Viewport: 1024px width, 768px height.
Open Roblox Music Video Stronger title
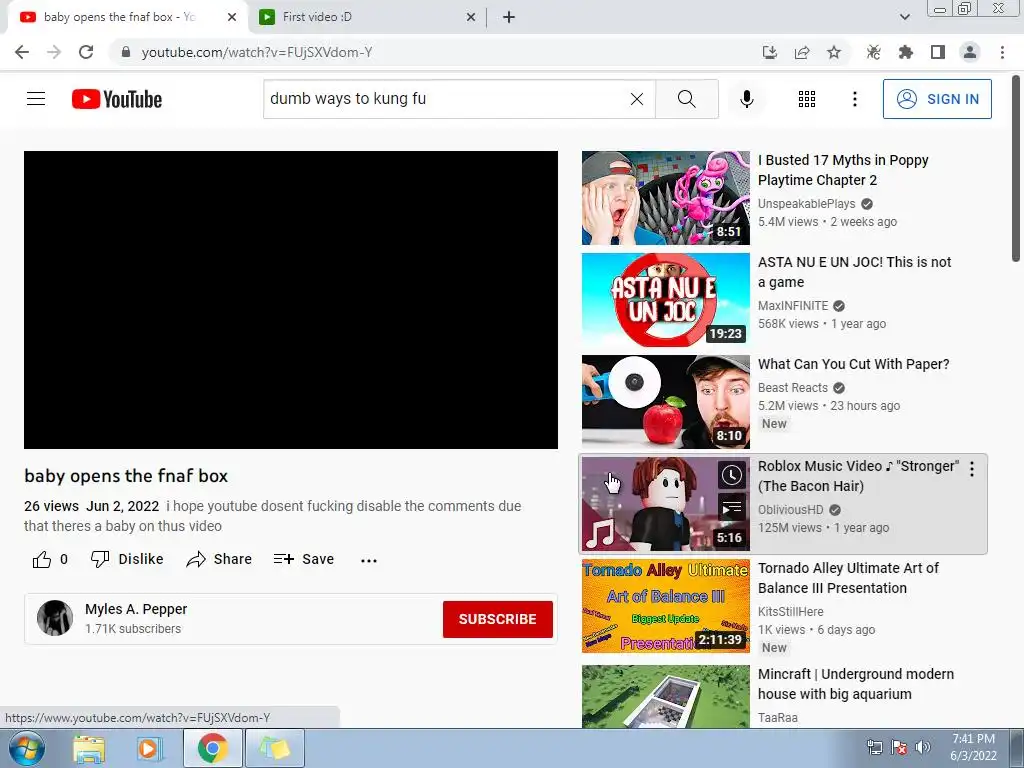(858, 476)
